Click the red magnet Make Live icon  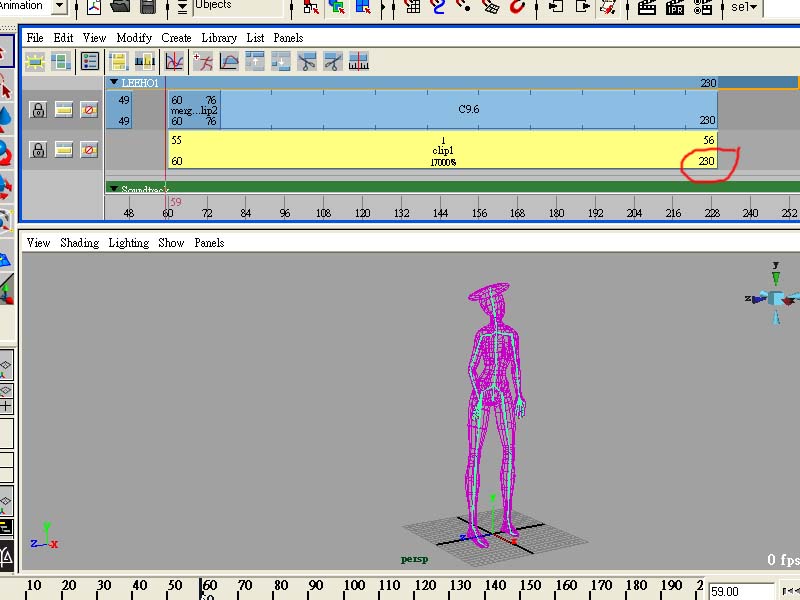(517, 7)
